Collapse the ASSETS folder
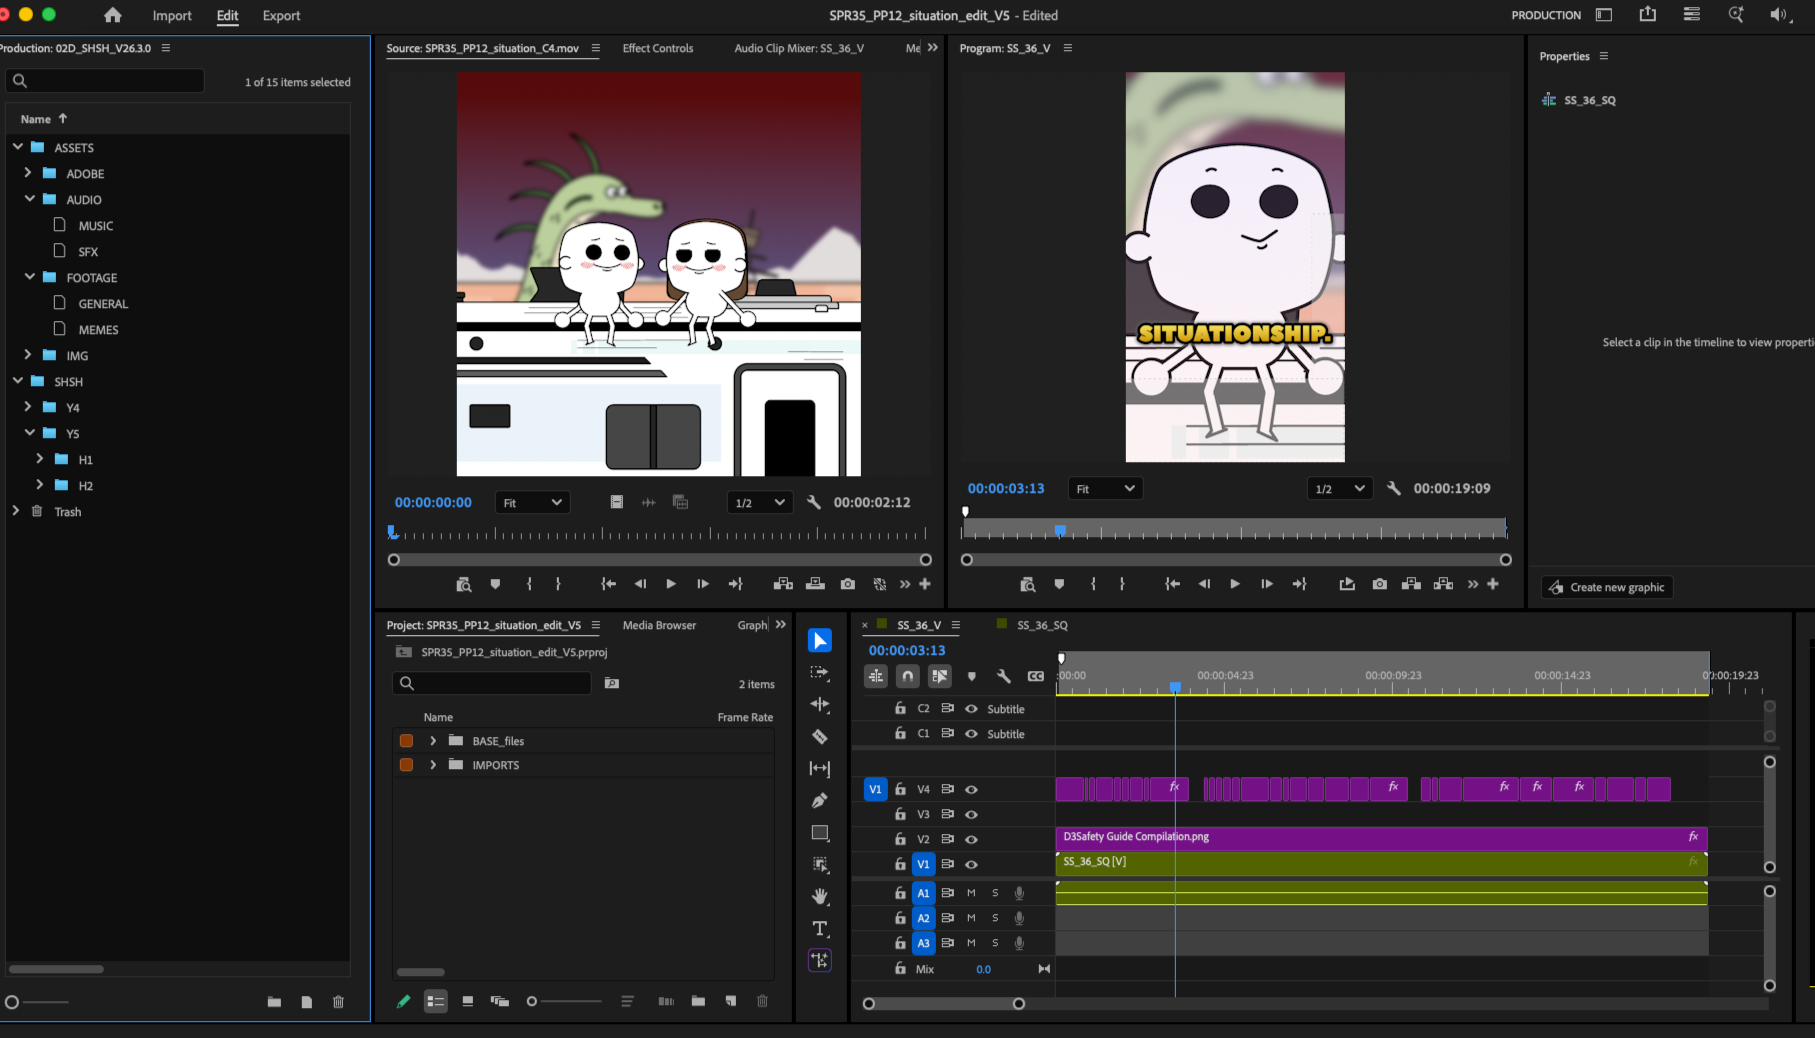The image size is (1815, 1038). point(18,147)
